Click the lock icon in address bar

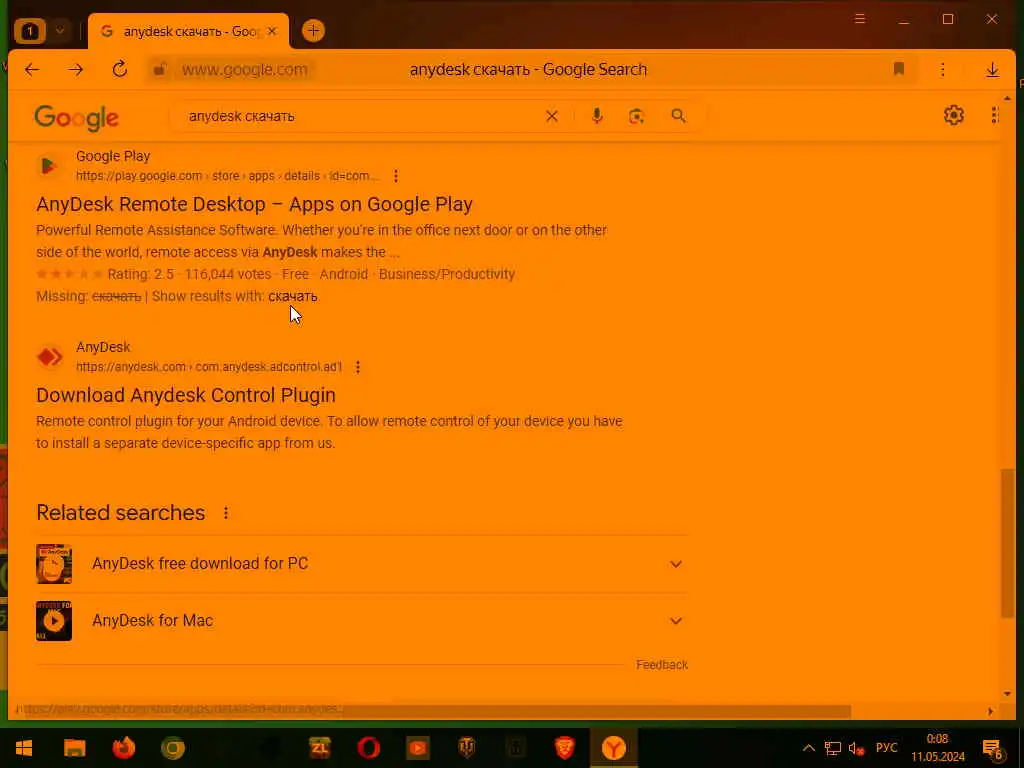pos(159,69)
